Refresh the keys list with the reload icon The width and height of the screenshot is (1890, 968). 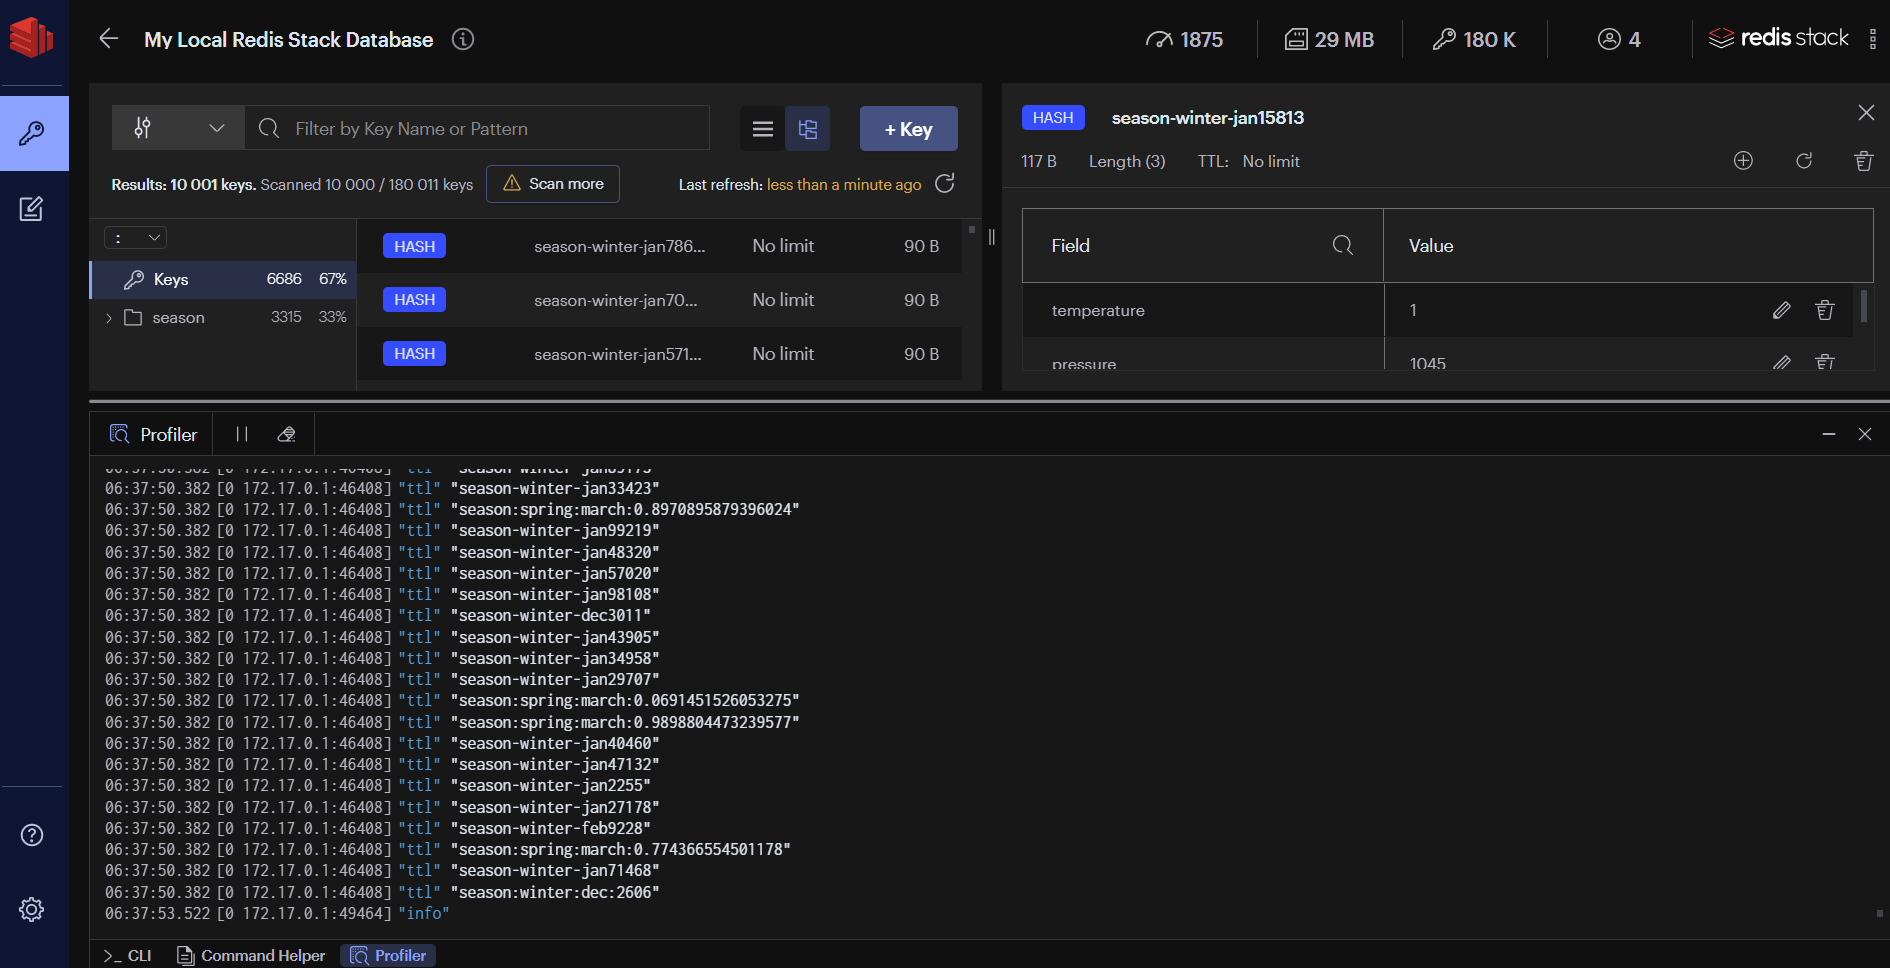coord(944,184)
